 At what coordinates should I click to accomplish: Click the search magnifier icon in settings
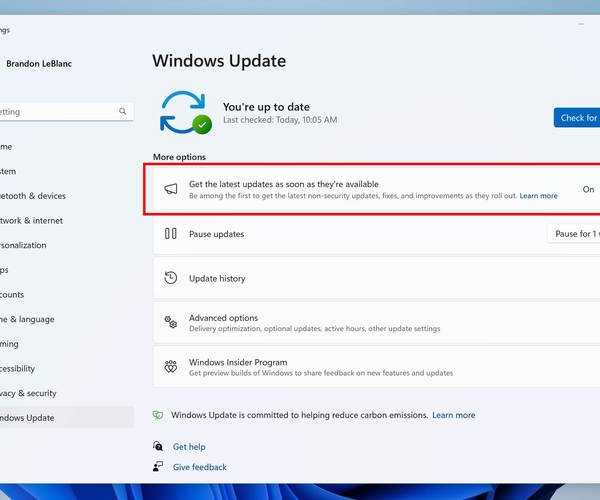coord(122,111)
